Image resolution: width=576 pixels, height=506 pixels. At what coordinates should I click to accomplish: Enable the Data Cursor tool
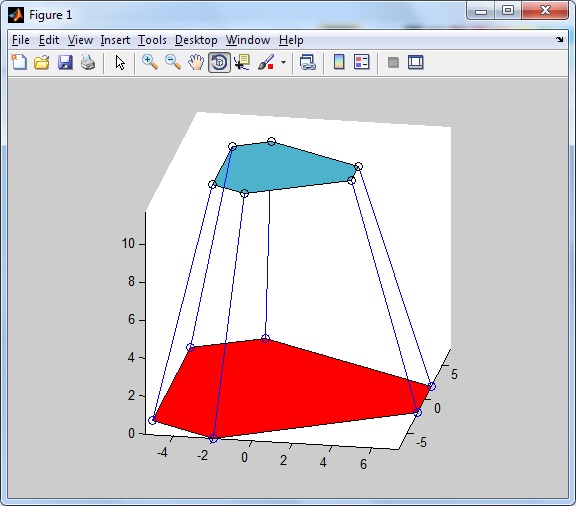pyautogui.click(x=242, y=62)
